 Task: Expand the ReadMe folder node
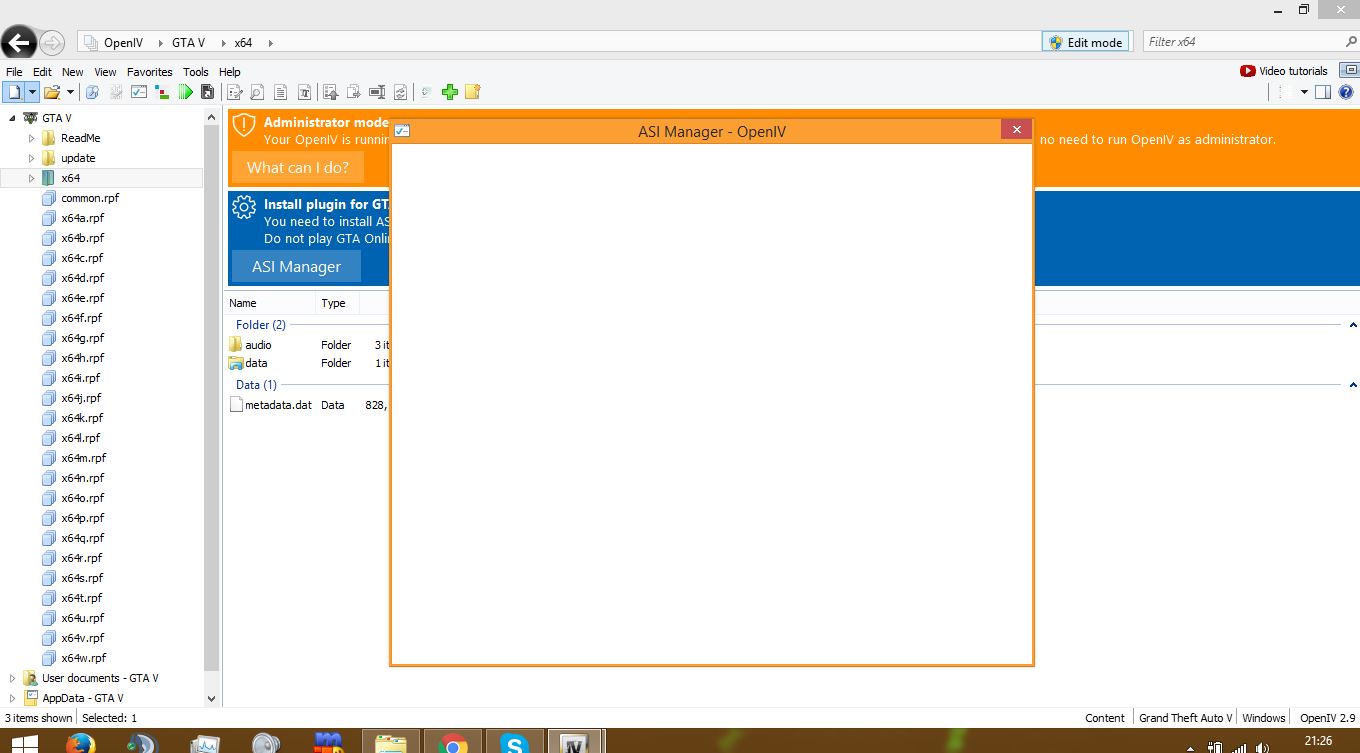[32, 138]
